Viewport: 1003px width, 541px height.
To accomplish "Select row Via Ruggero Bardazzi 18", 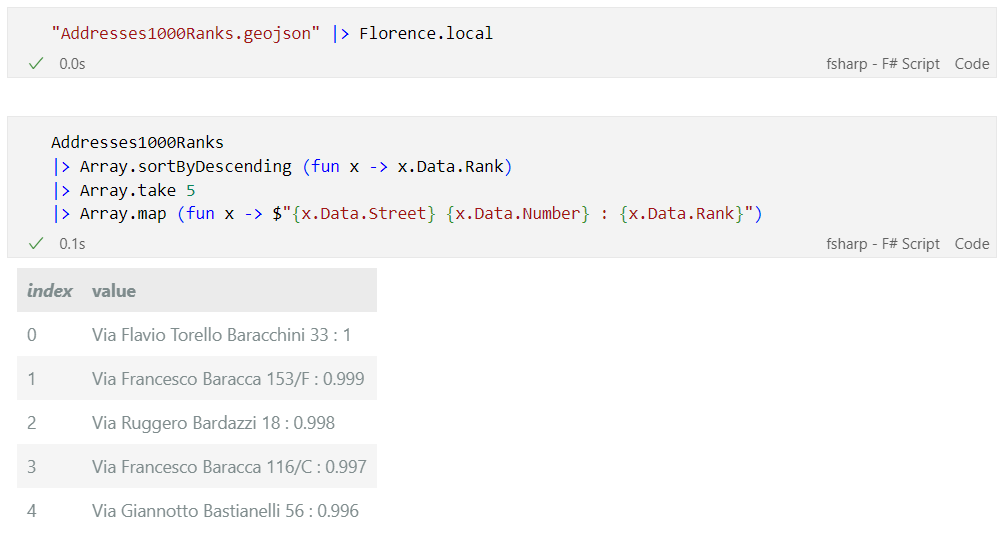I will (x=197, y=423).
